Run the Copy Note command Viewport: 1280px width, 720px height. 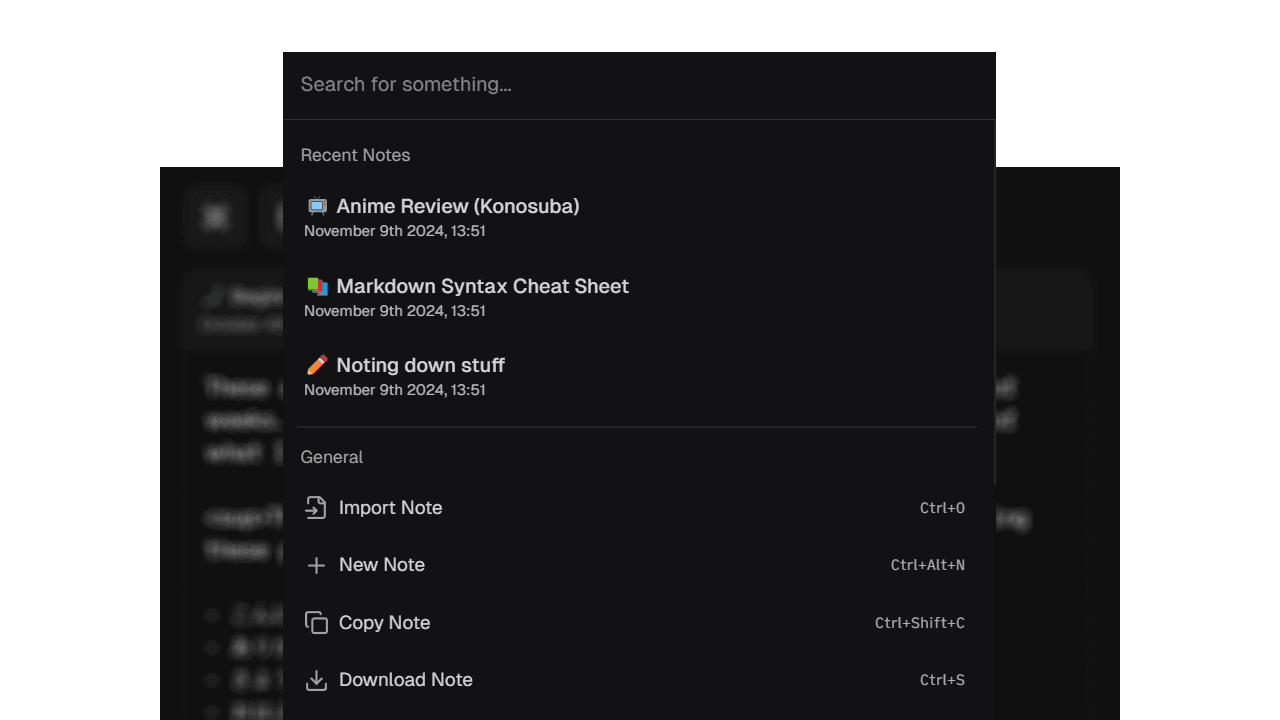point(384,623)
